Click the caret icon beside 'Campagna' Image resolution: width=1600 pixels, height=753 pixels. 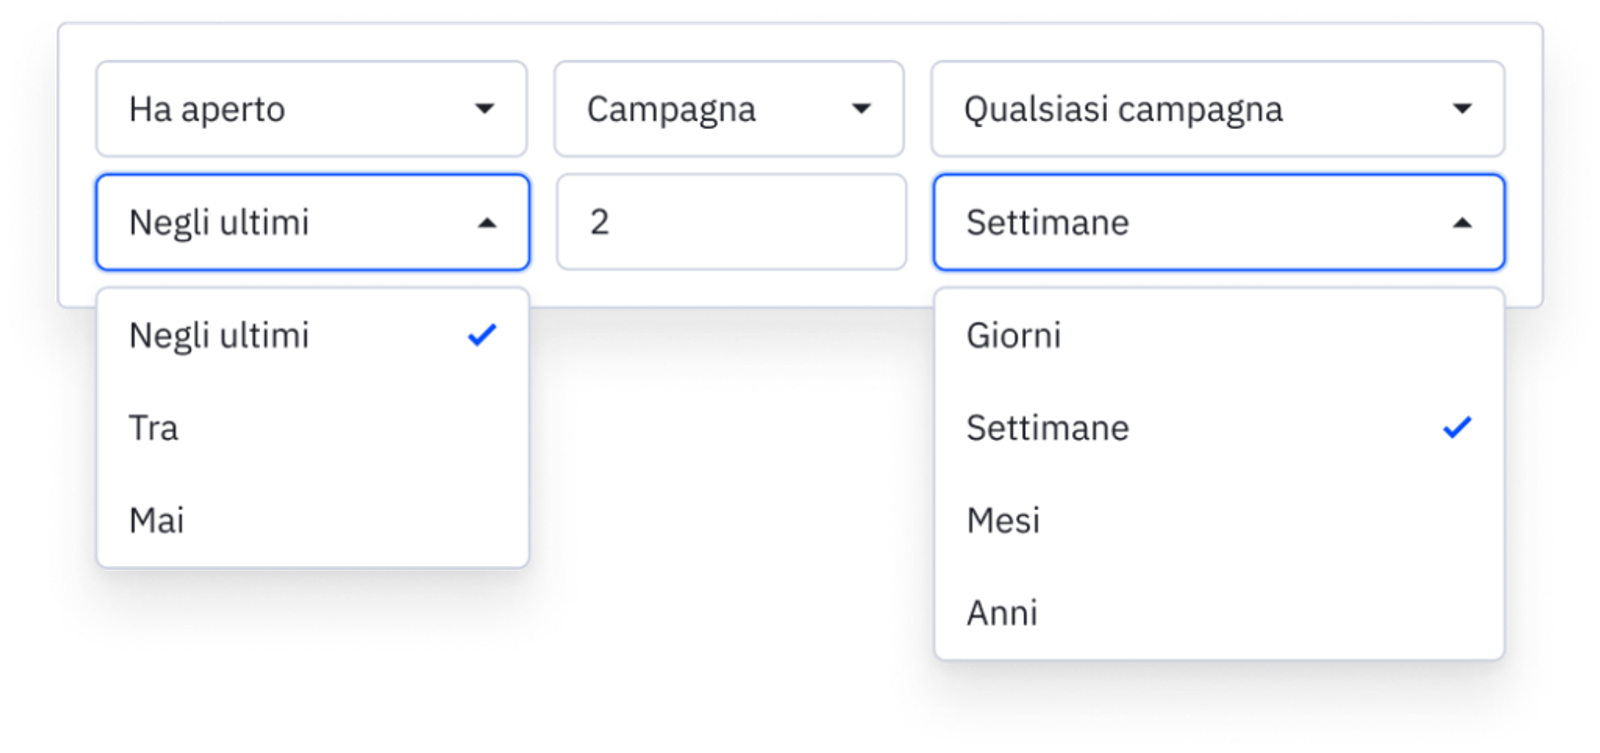coord(861,109)
